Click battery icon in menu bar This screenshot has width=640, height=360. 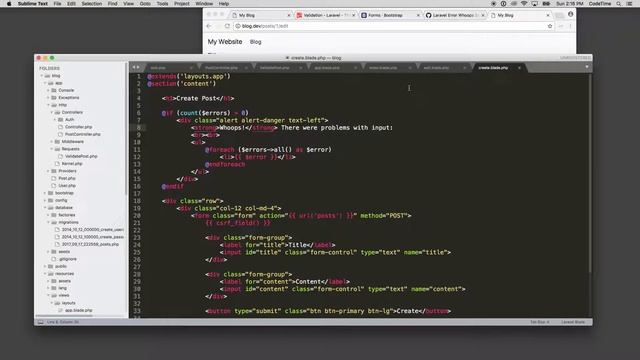pos(546,4)
